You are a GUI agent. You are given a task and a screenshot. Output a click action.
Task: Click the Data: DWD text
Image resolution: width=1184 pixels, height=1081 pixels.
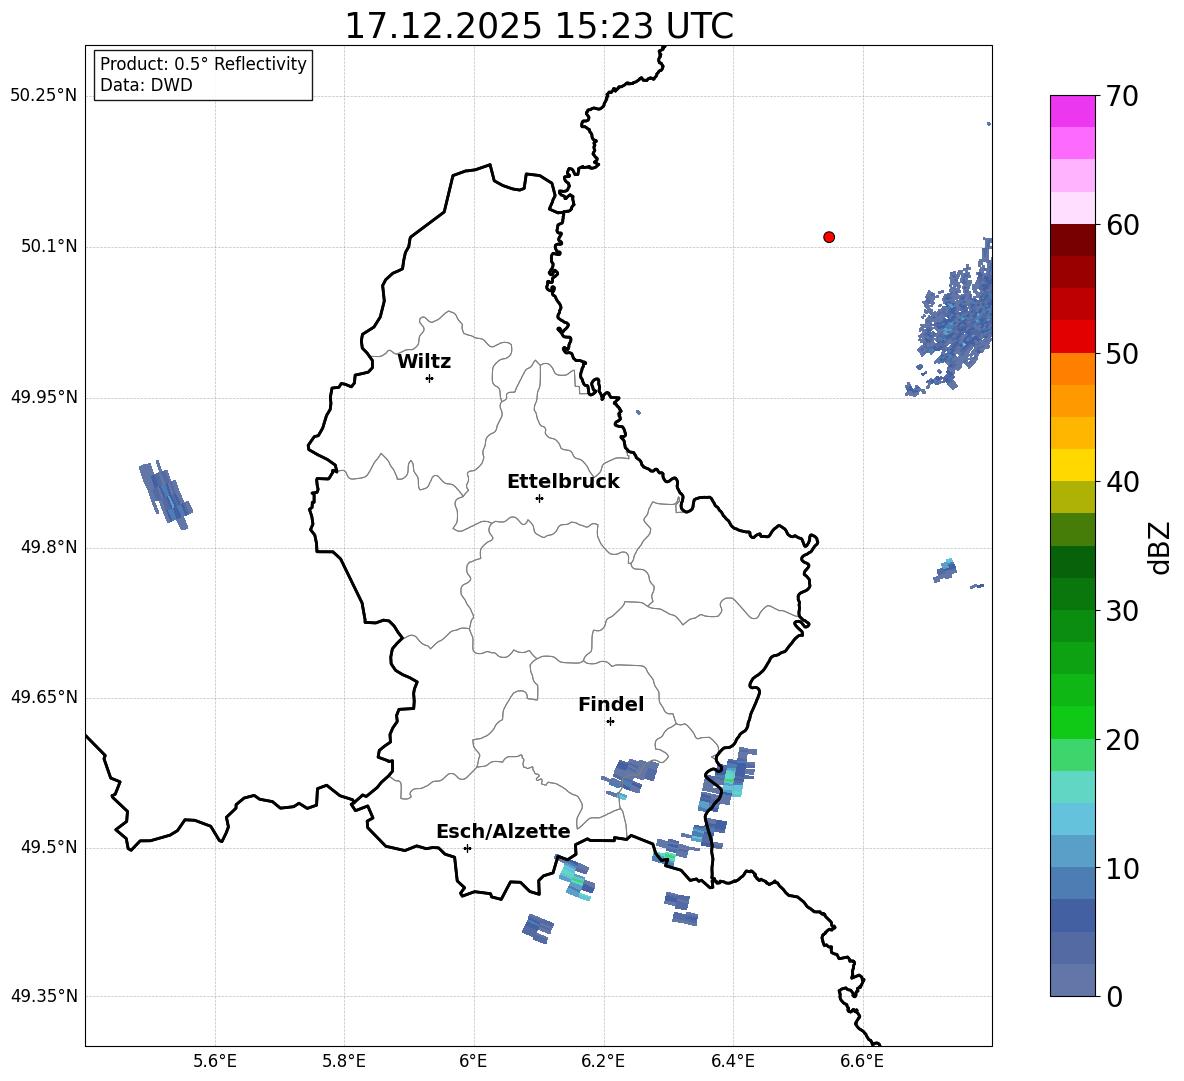(x=146, y=86)
